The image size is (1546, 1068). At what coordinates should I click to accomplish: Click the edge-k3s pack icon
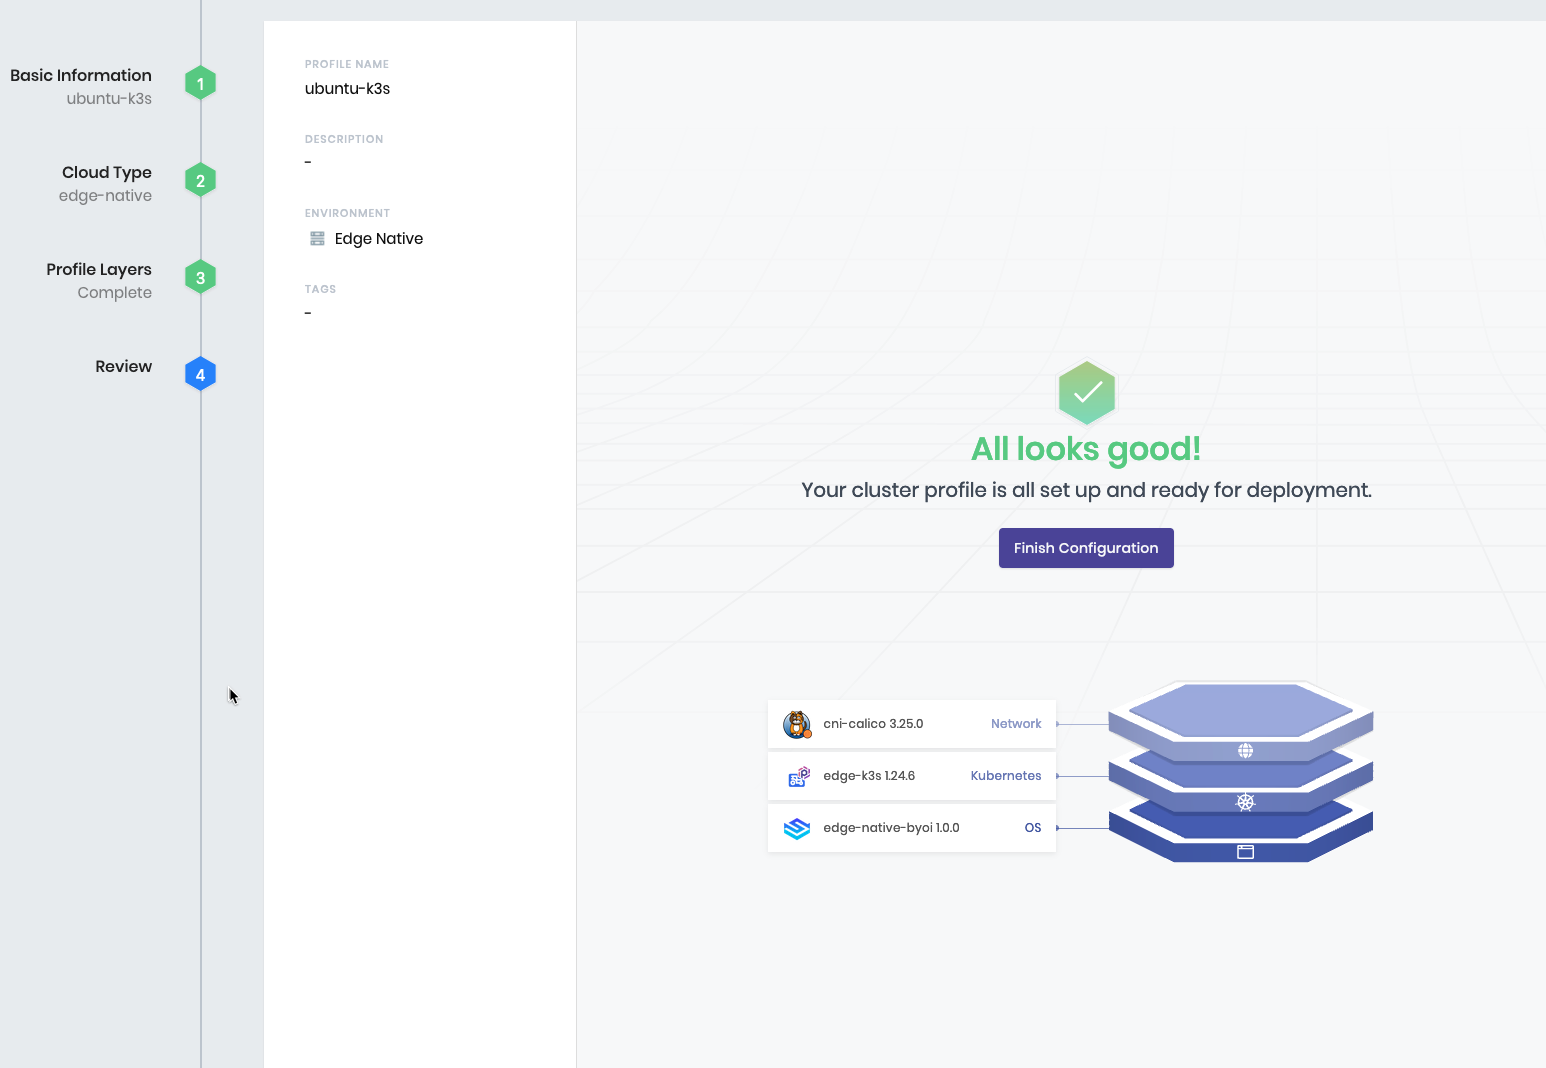pos(797,776)
